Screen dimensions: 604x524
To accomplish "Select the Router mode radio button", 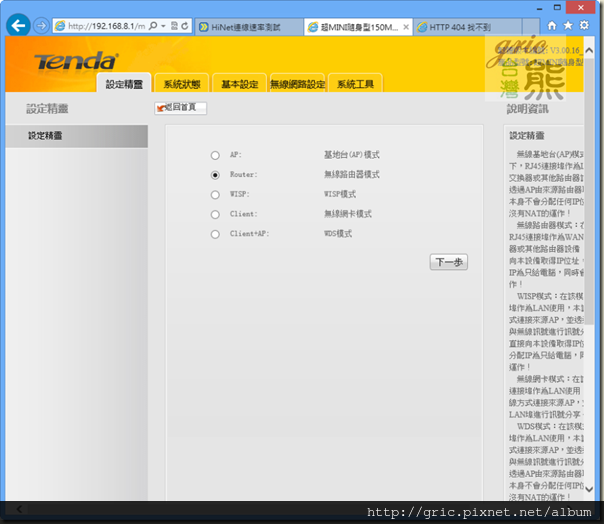I will click(215, 175).
